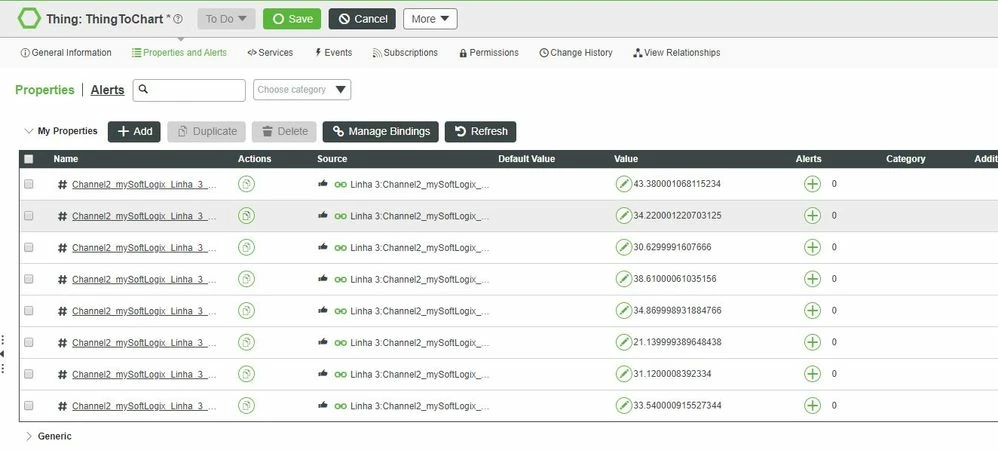This screenshot has width=998, height=453.
Task: Click the green binding link icon in the 43.380001068115234 row
Action: tap(341, 185)
